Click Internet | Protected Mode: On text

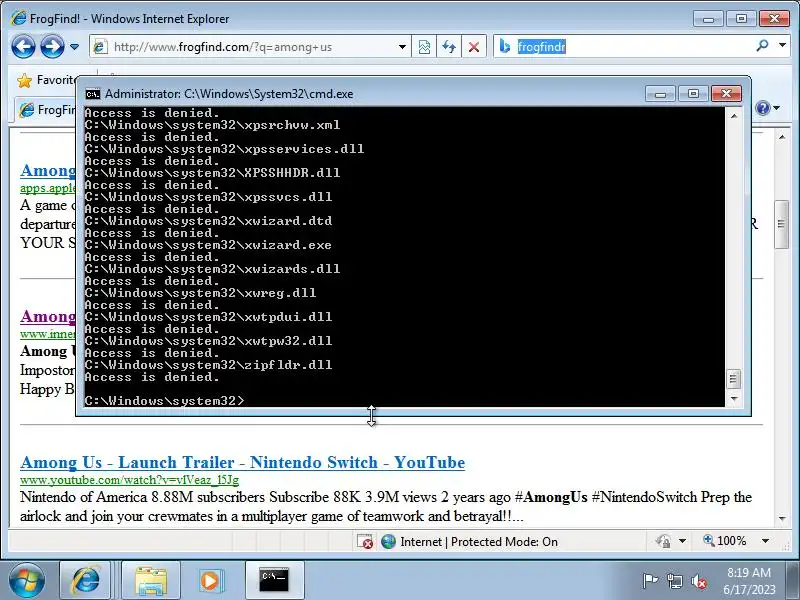coord(479,542)
